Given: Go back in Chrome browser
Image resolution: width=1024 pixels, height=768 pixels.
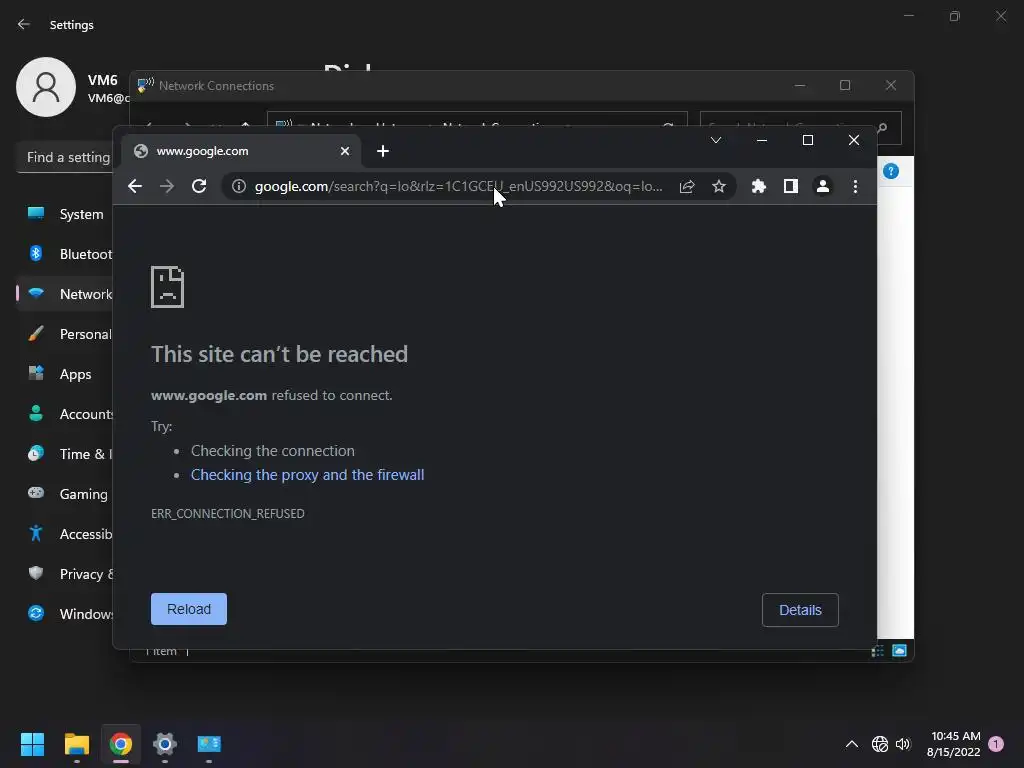Looking at the screenshot, I should (135, 186).
